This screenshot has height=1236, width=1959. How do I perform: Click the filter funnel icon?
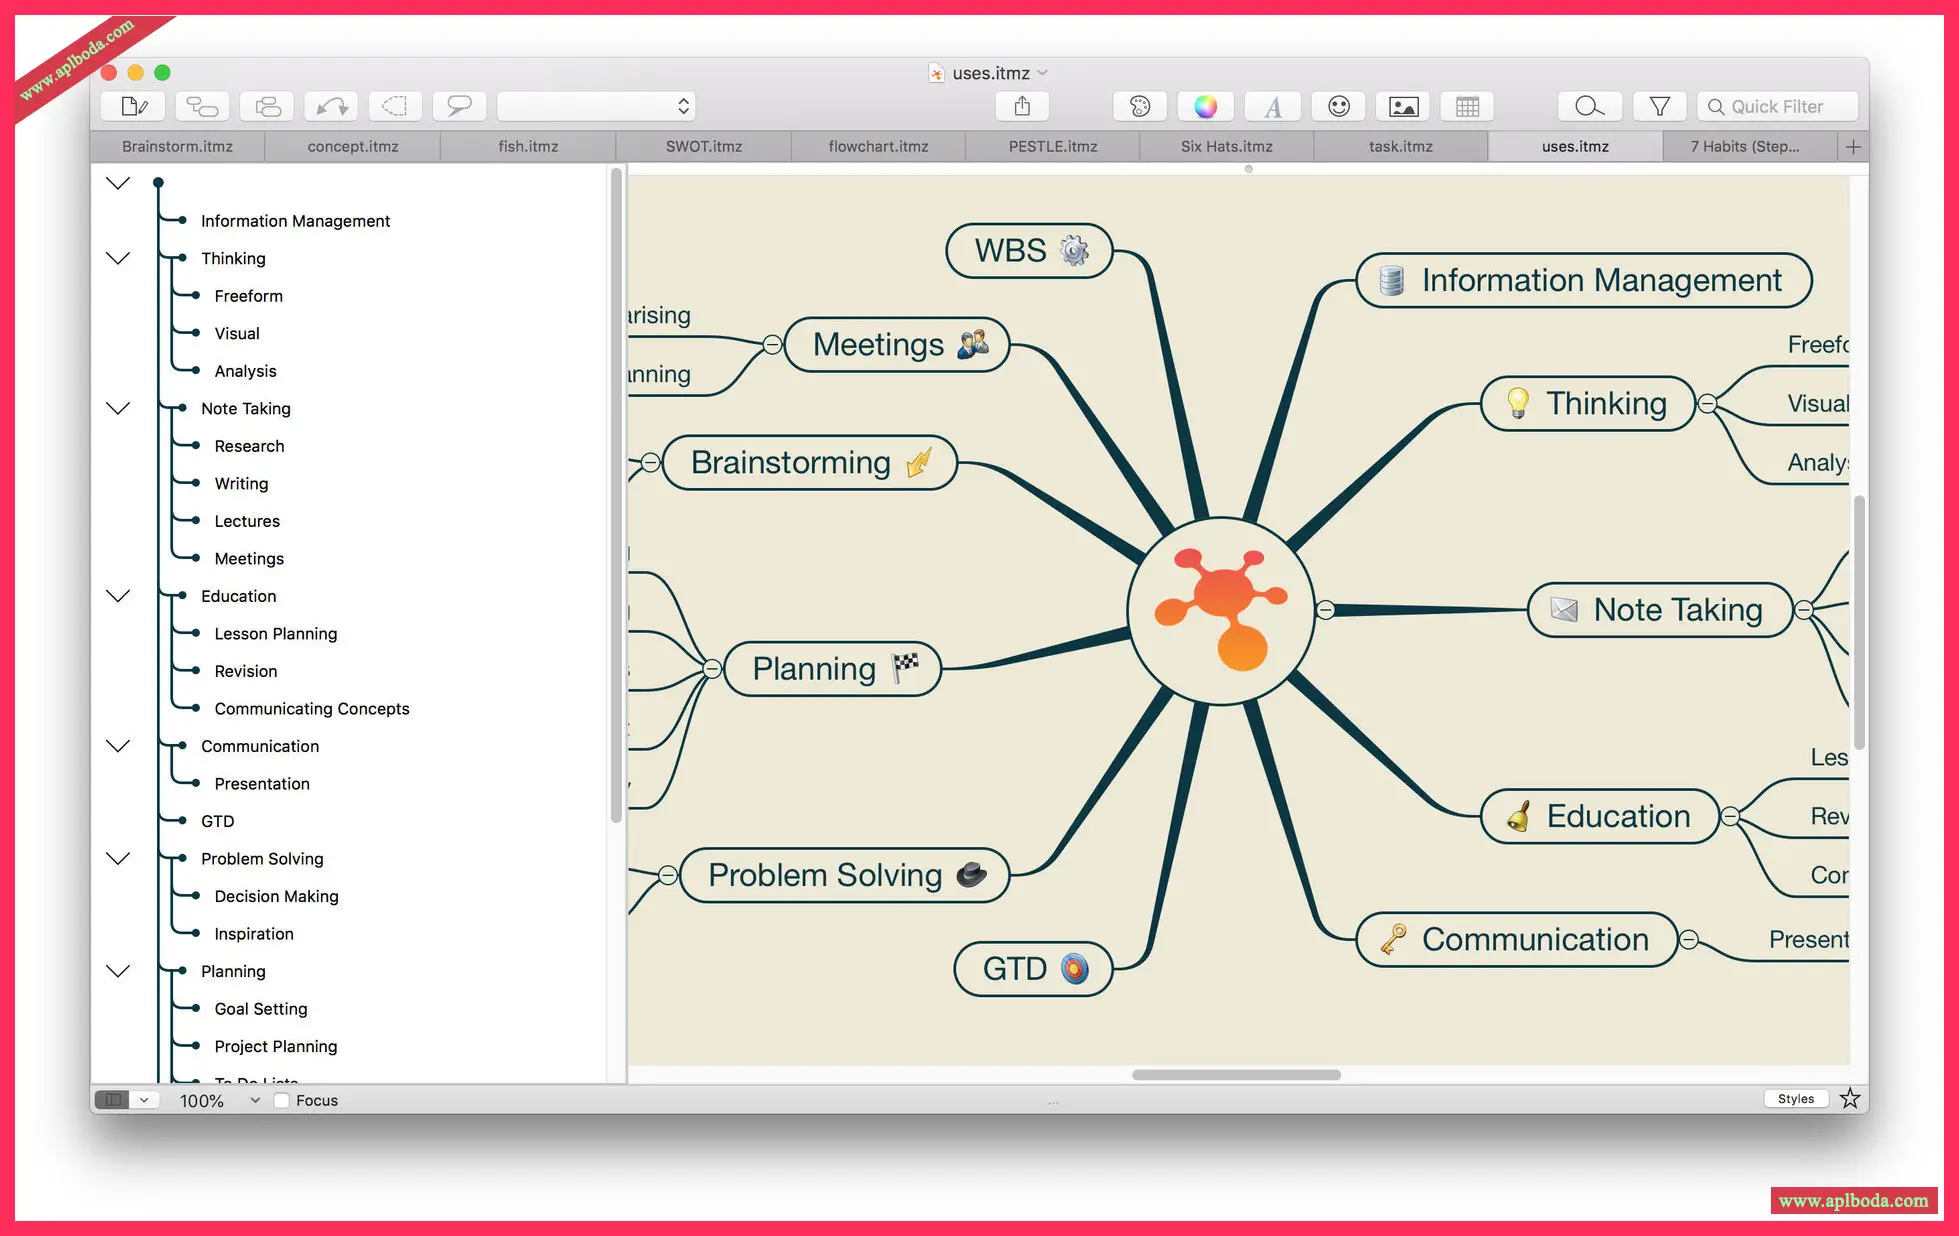pyautogui.click(x=1659, y=106)
